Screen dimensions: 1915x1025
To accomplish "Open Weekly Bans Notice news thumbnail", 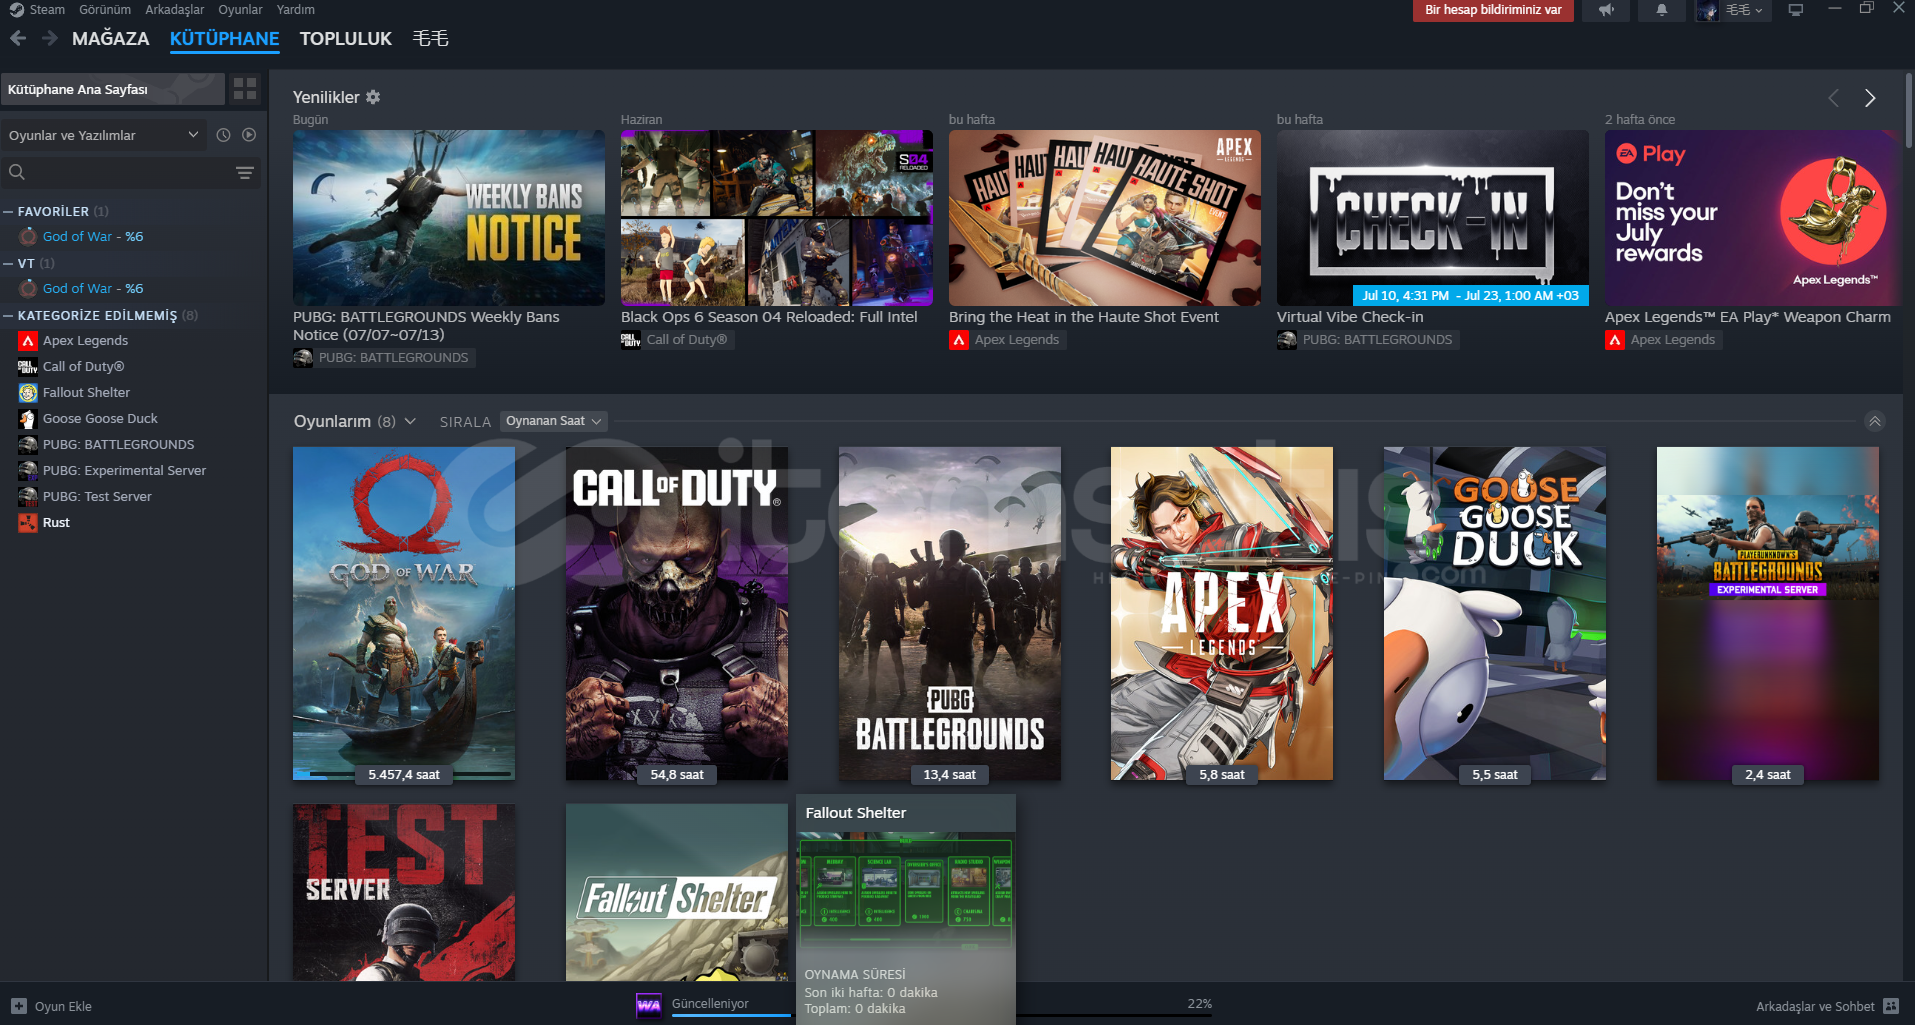I will pos(449,217).
